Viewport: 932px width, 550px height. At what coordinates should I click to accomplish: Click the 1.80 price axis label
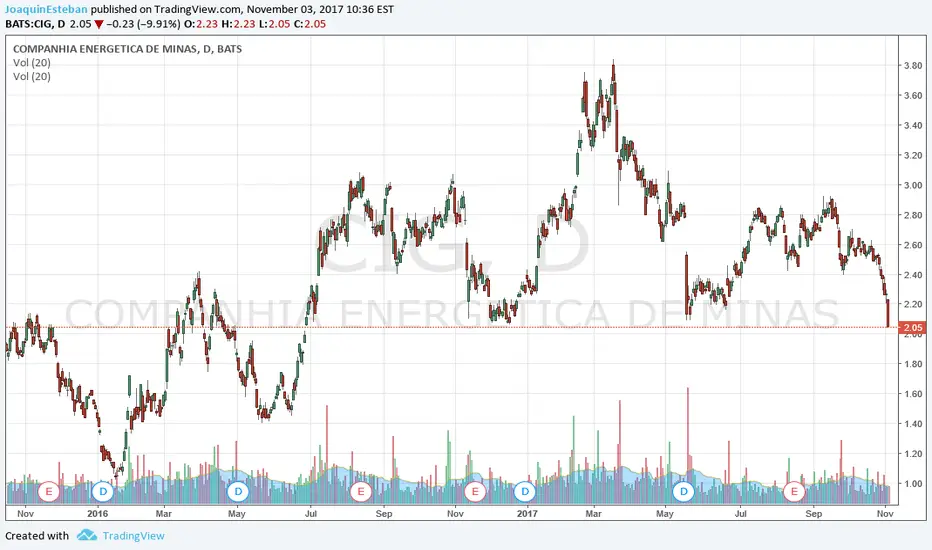click(x=913, y=364)
